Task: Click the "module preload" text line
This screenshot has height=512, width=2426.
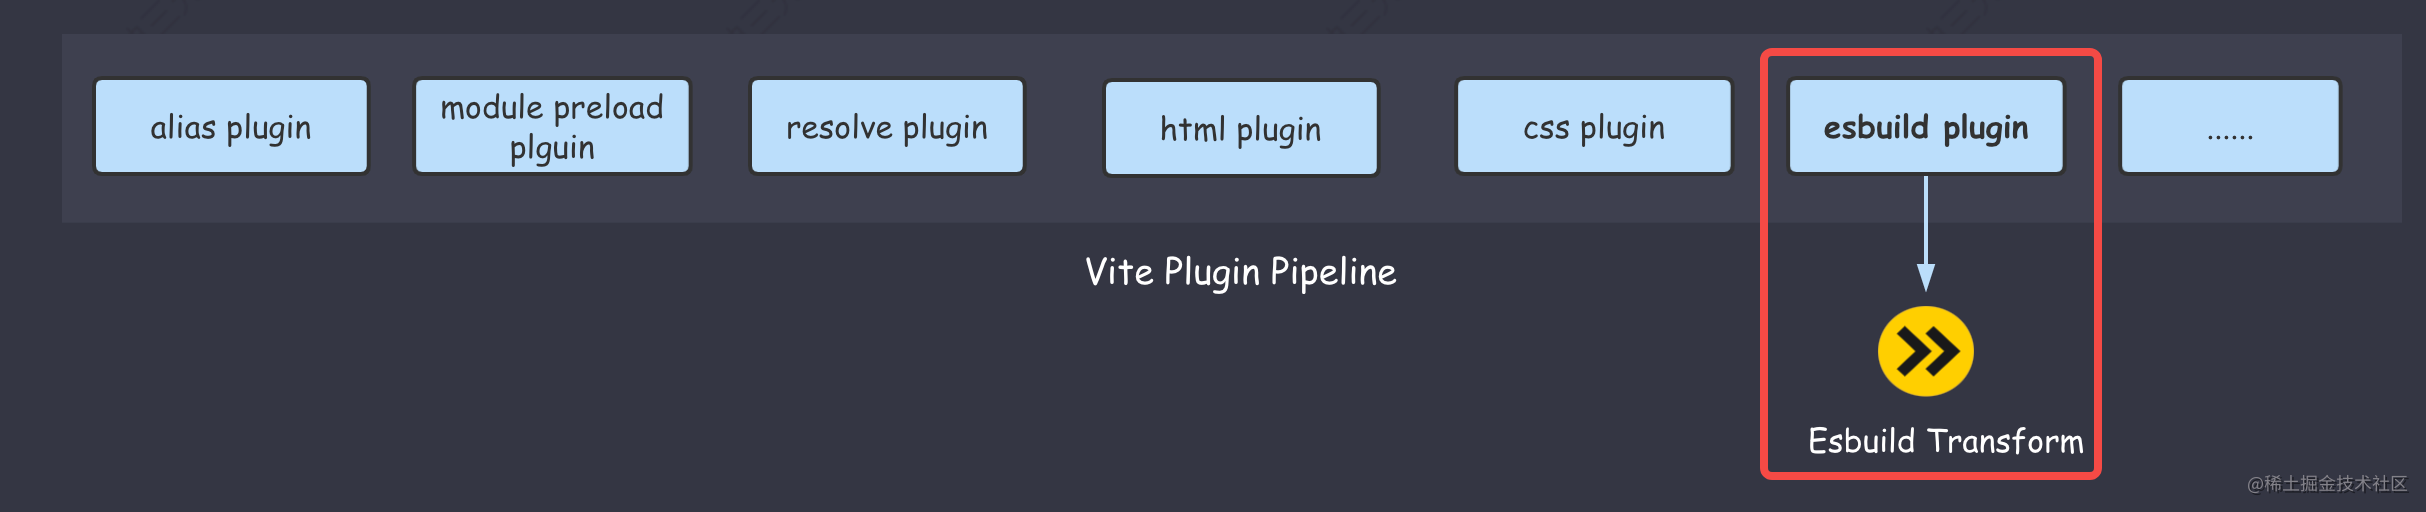Action: pyautogui.click(x=552, y=107)
